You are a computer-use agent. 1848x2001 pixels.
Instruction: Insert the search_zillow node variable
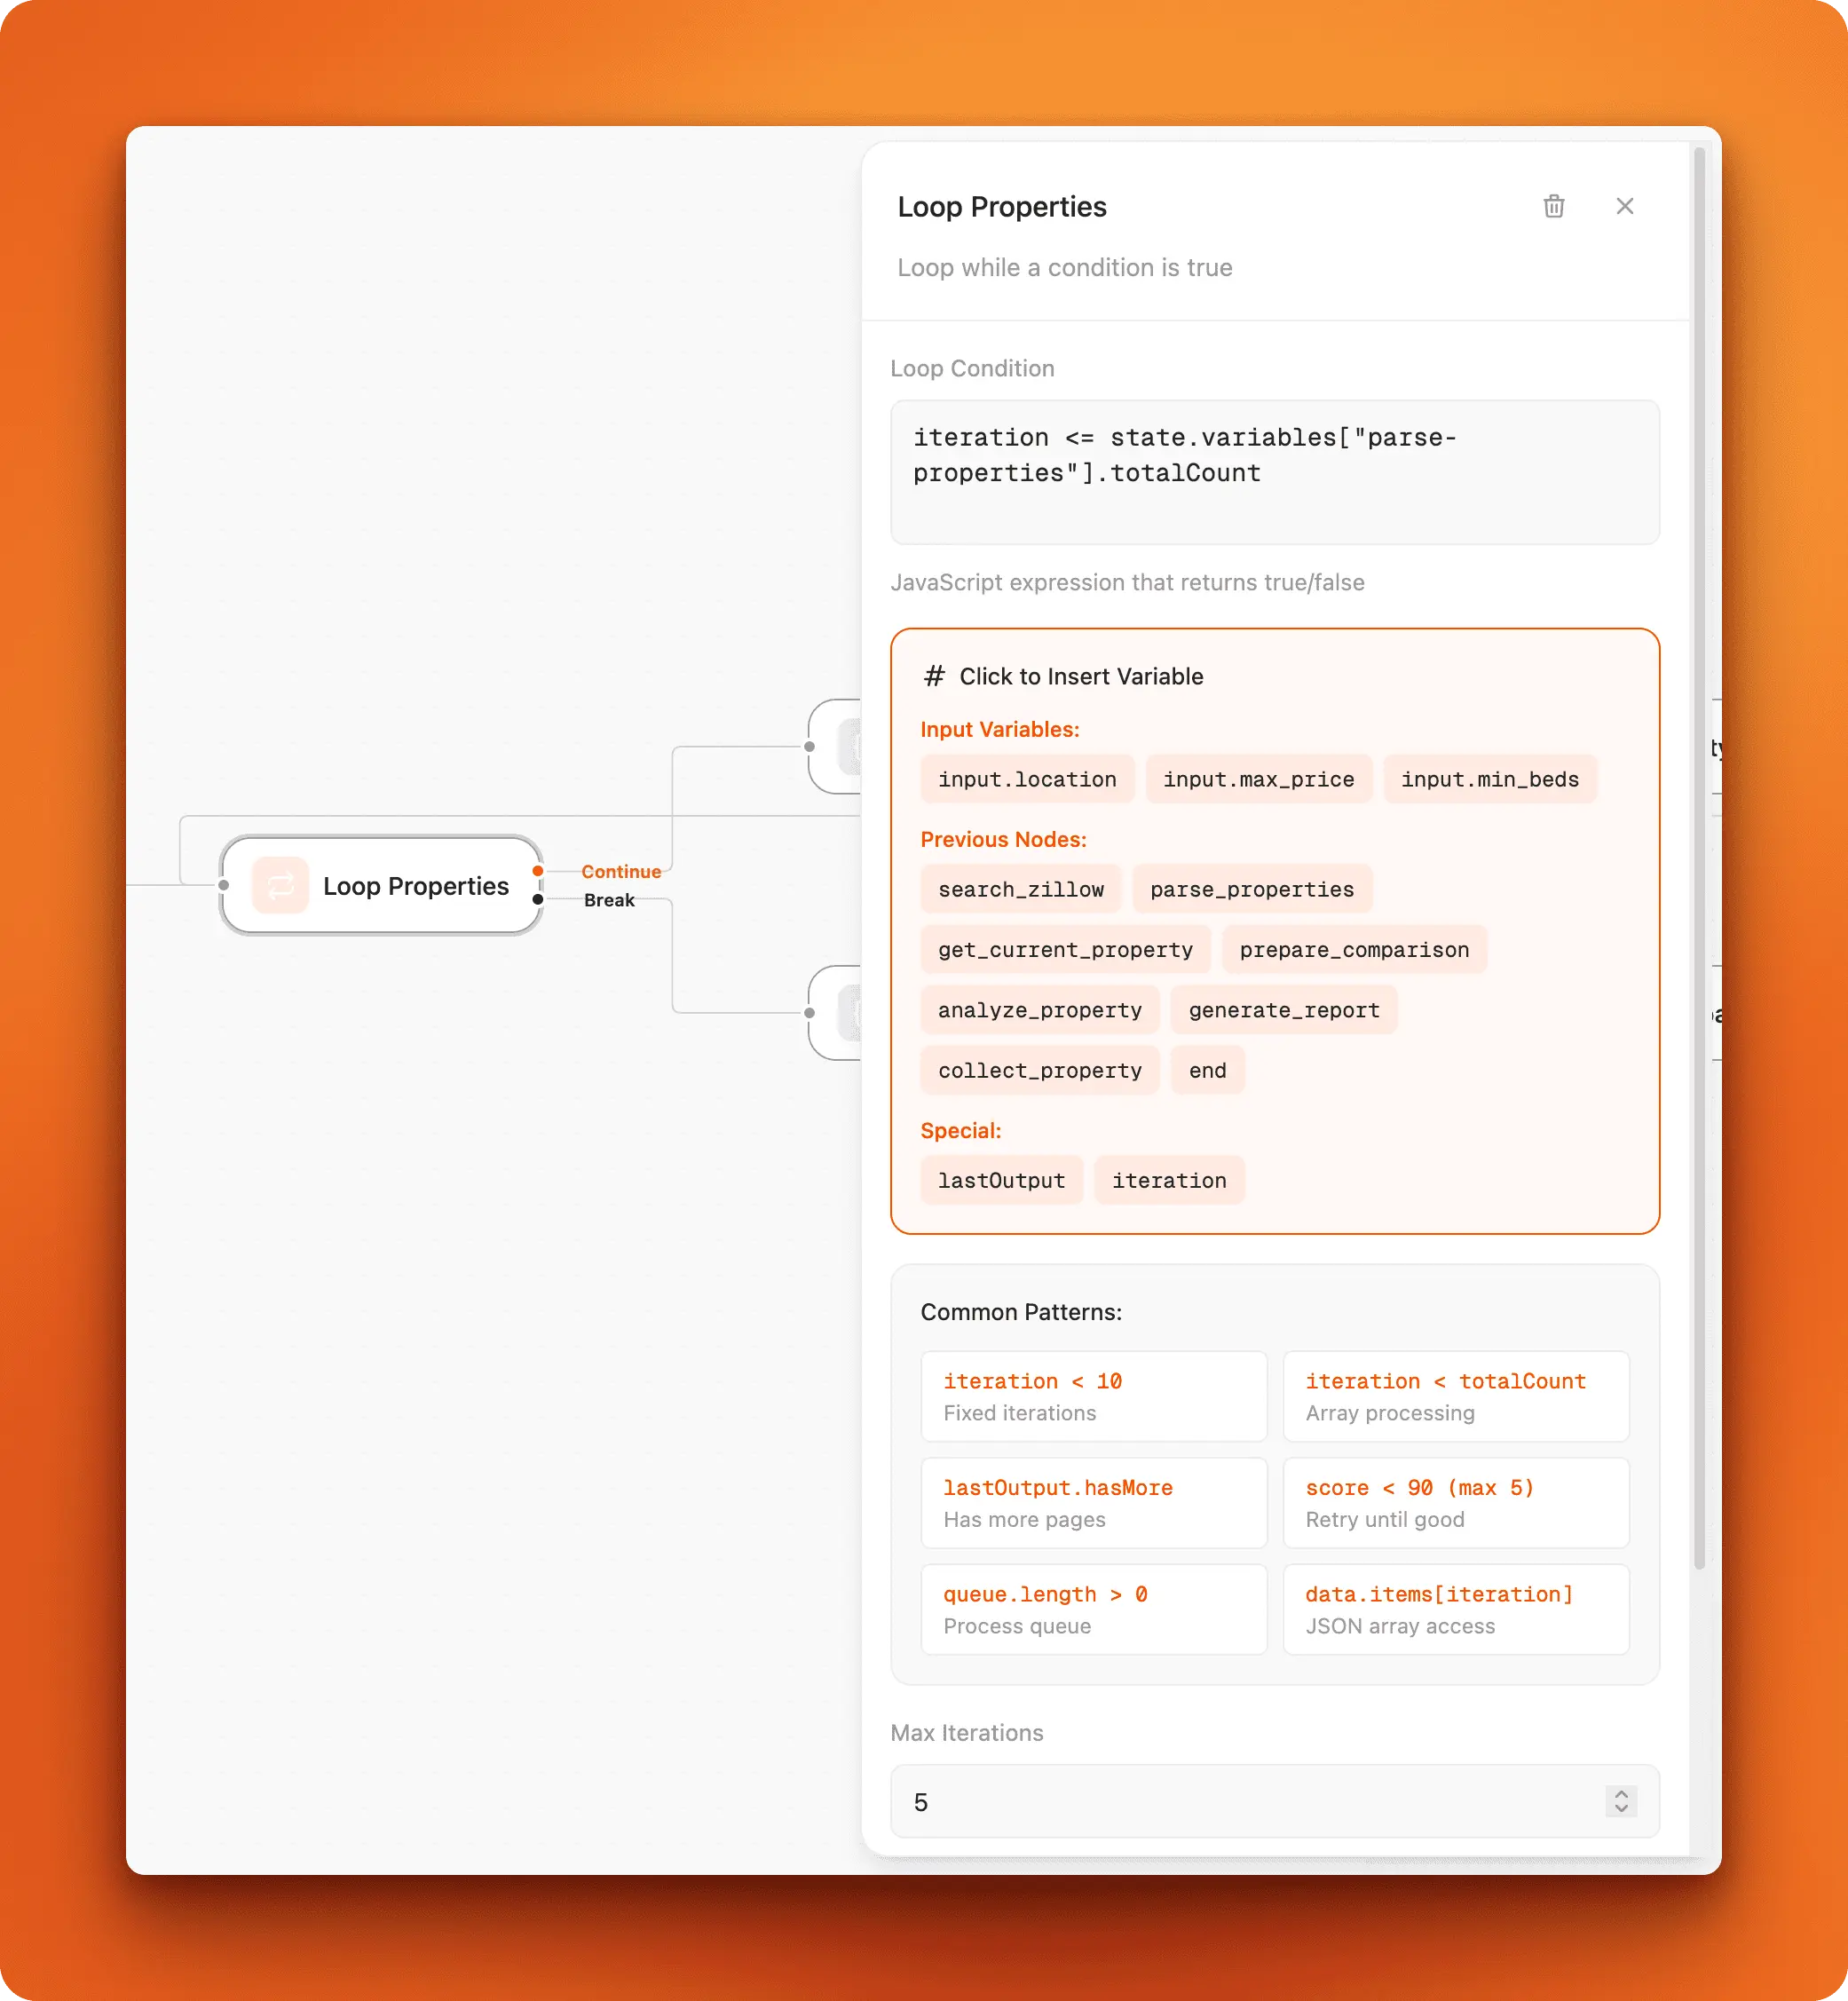point(1021,888)
